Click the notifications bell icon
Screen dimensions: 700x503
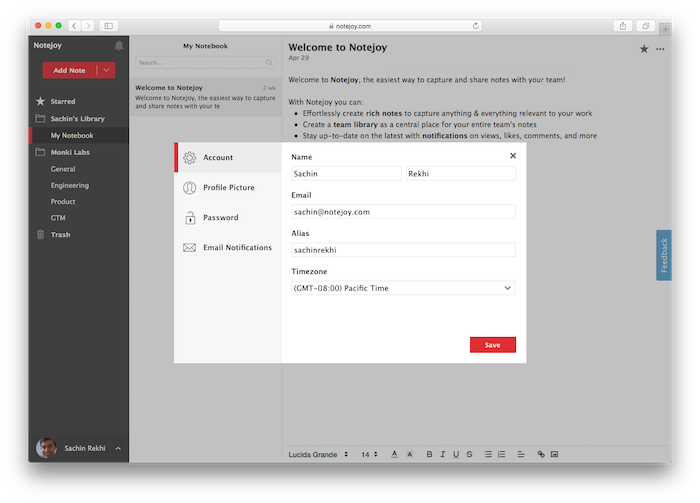click(120, 46)
